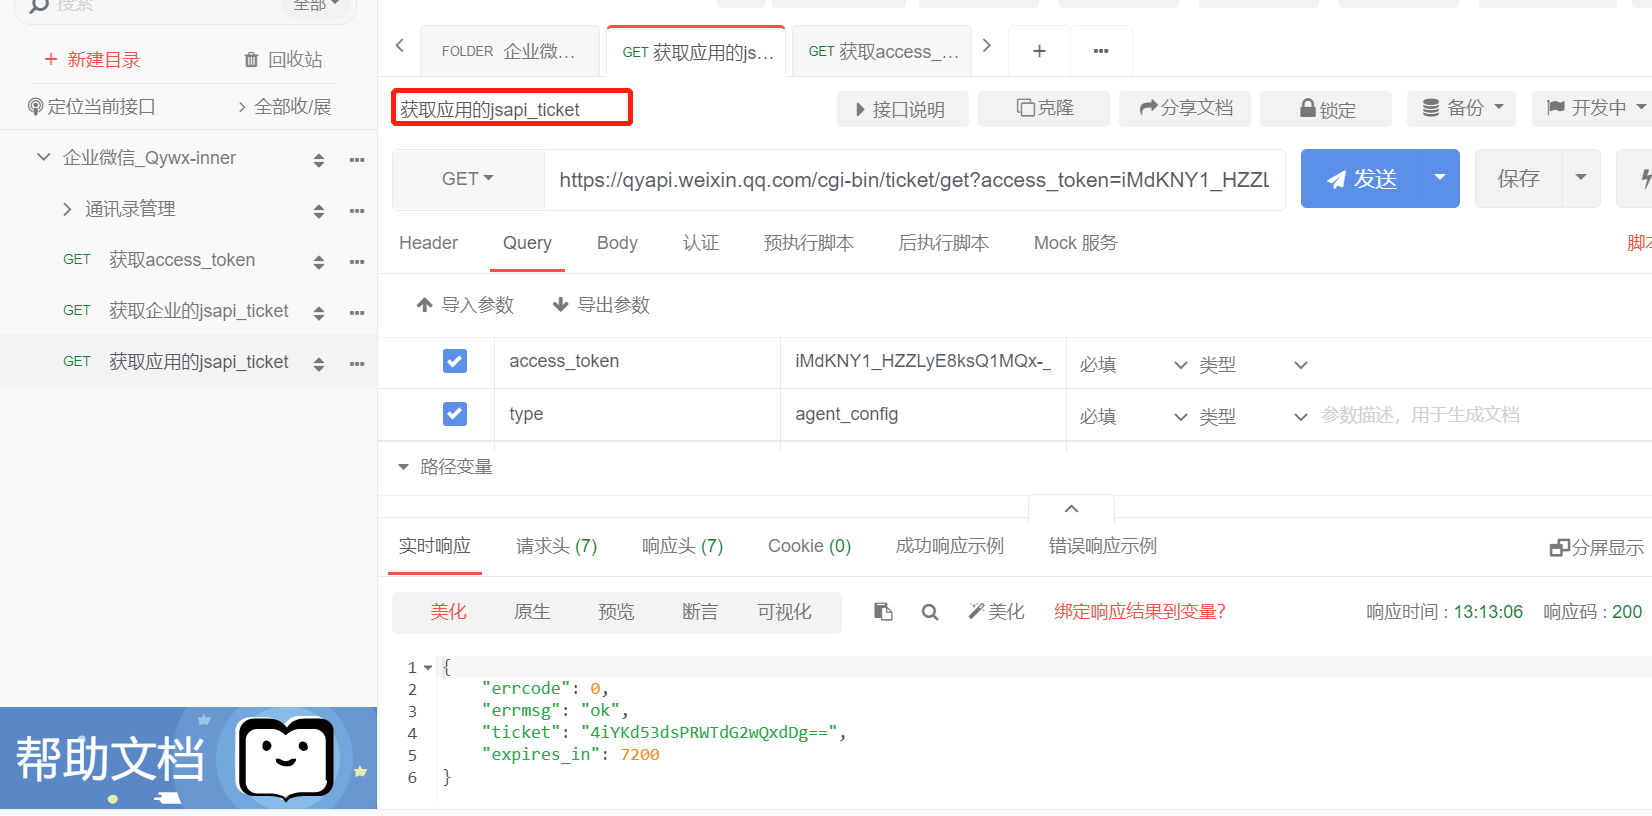Open the 备份 dropdown
This screenshot has height=816, width=1652.
click(1461, 108)
